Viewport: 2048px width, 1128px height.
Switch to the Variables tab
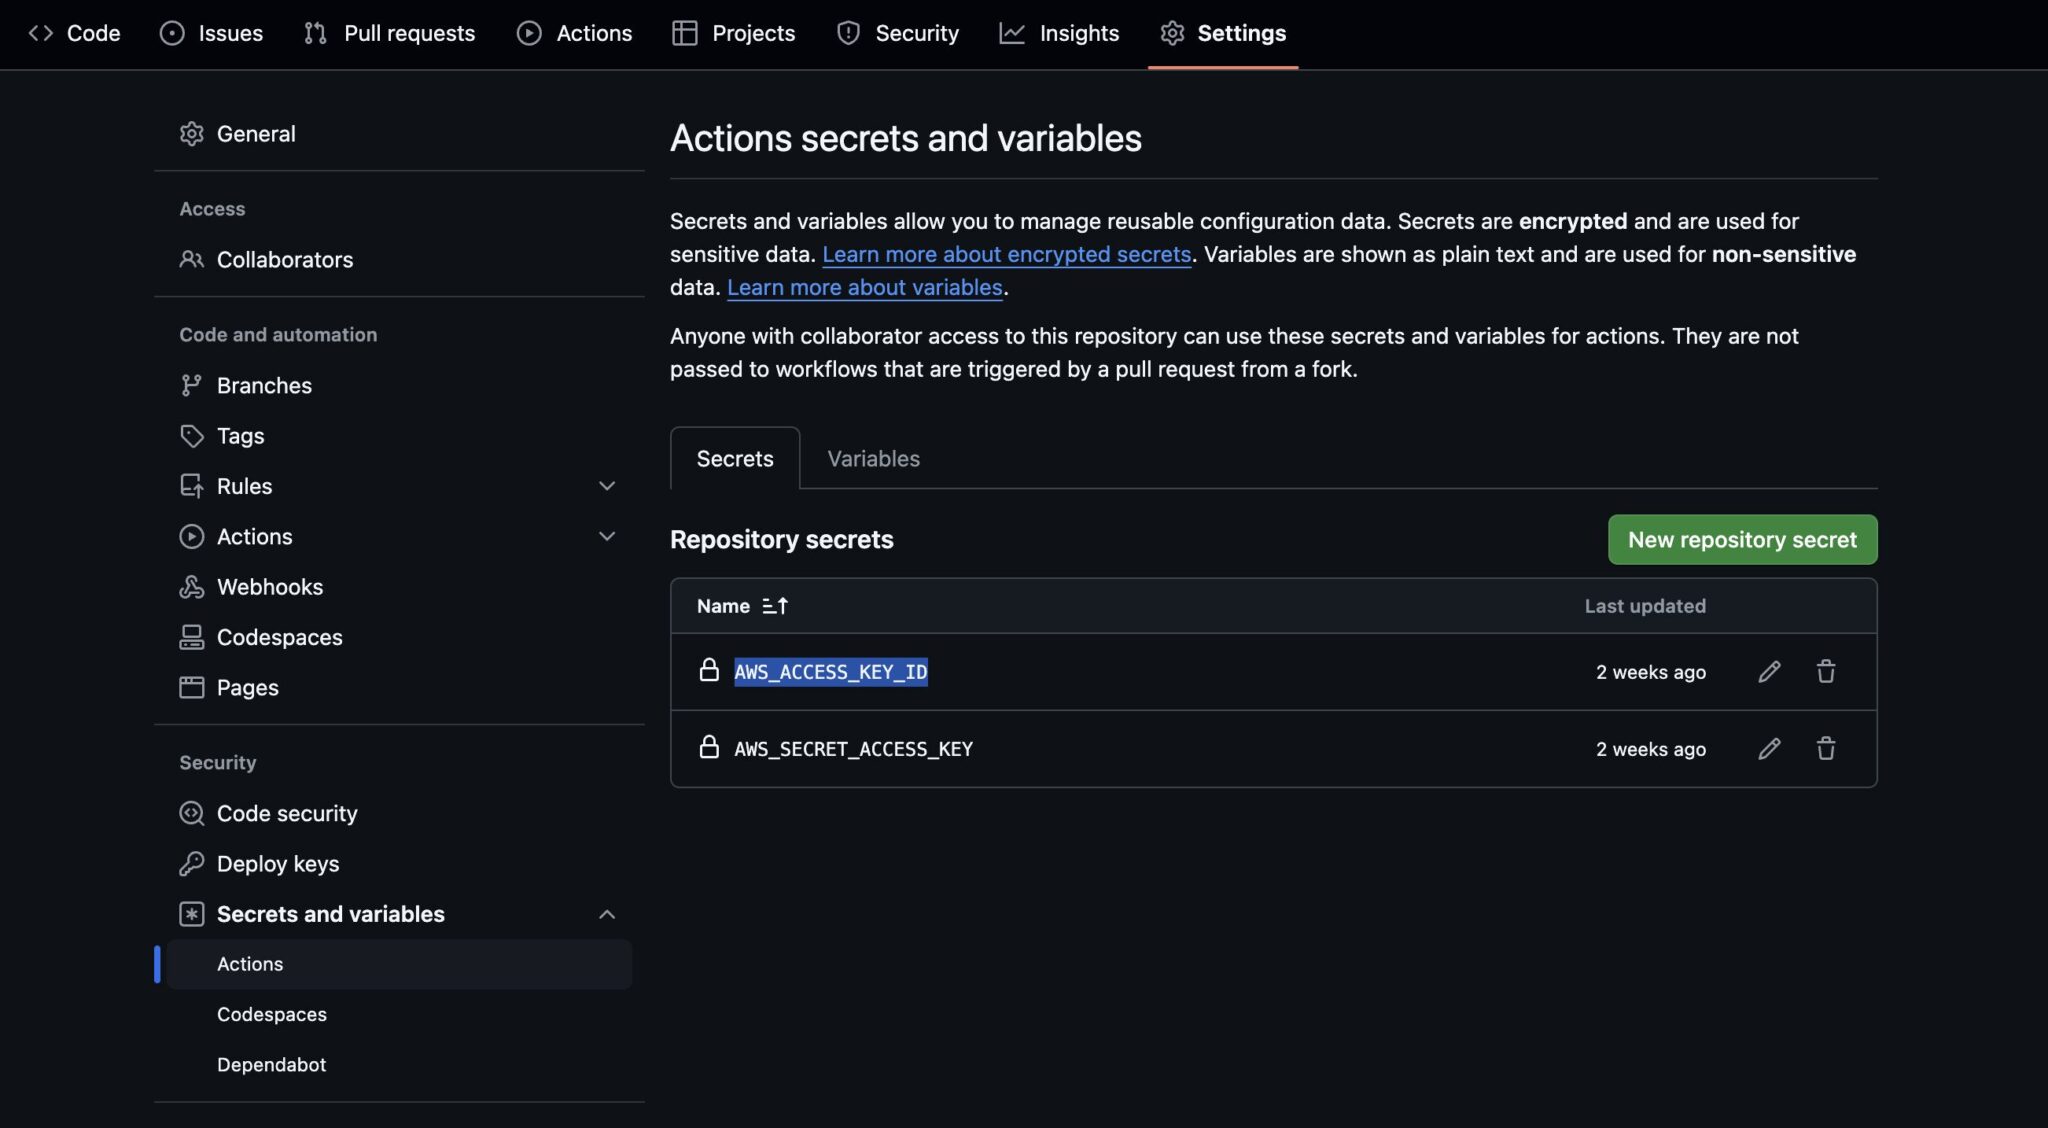(x=873, y=458)
